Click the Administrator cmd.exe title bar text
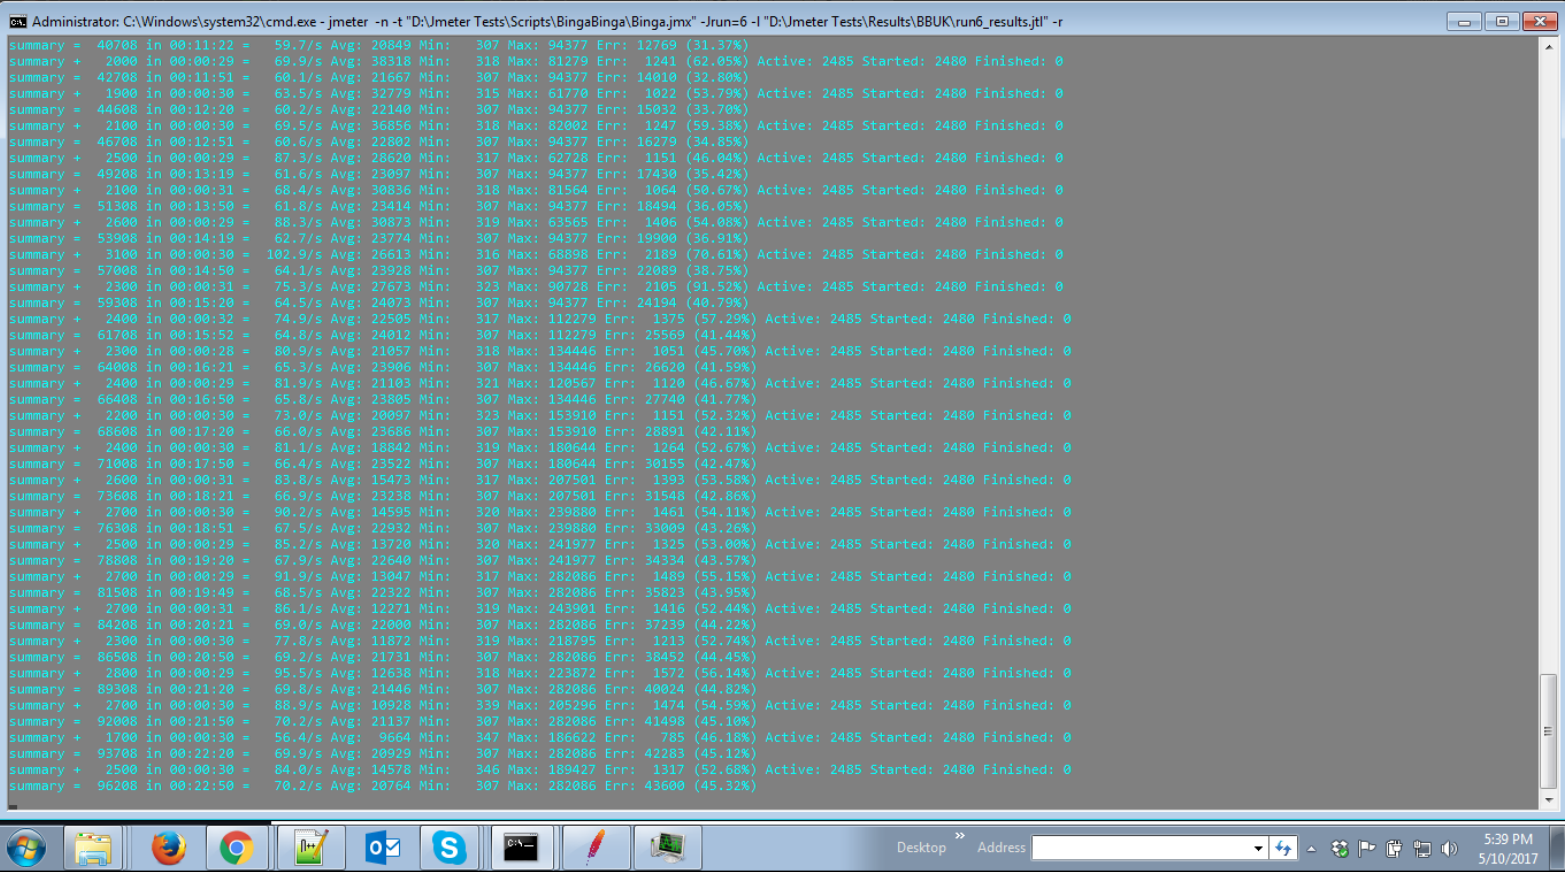 [x=547, y=21]
